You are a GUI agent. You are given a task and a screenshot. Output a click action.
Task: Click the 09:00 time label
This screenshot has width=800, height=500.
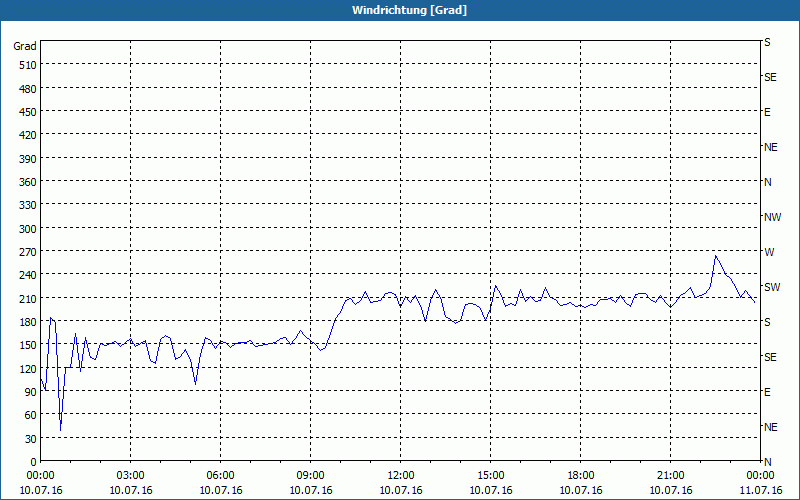311,476
